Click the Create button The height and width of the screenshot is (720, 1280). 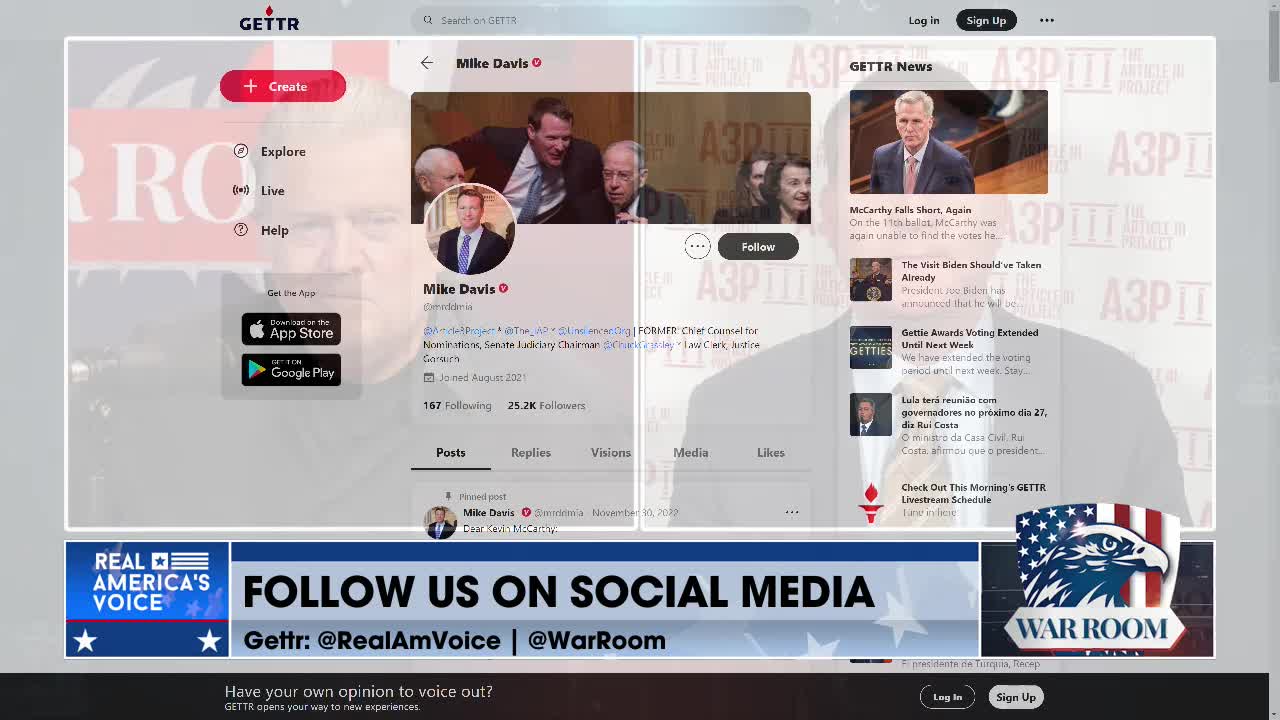pyautogui.click(x=283, y=86)
